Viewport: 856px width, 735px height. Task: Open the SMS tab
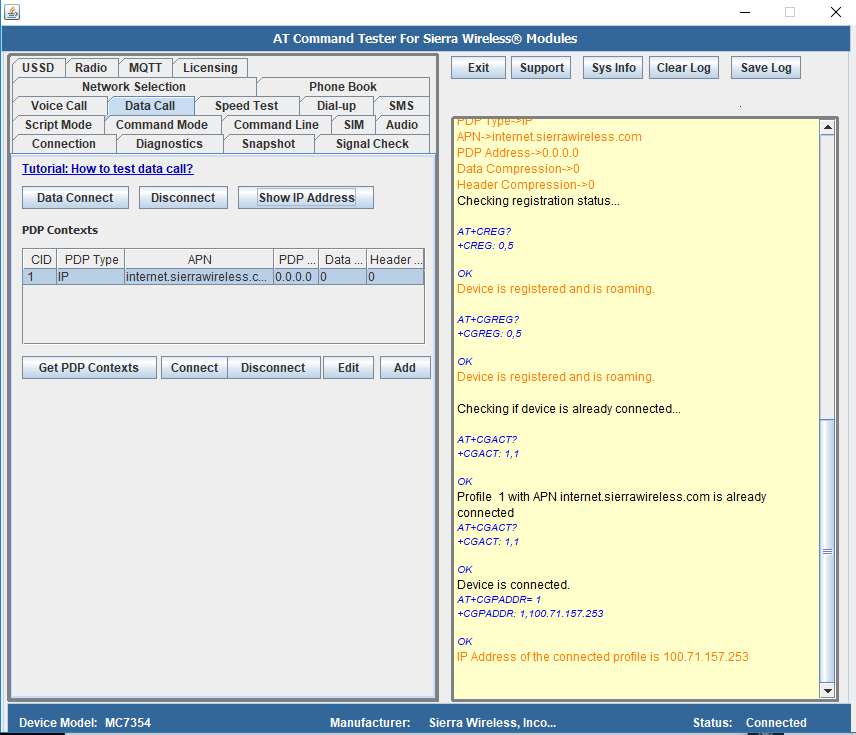401,106
